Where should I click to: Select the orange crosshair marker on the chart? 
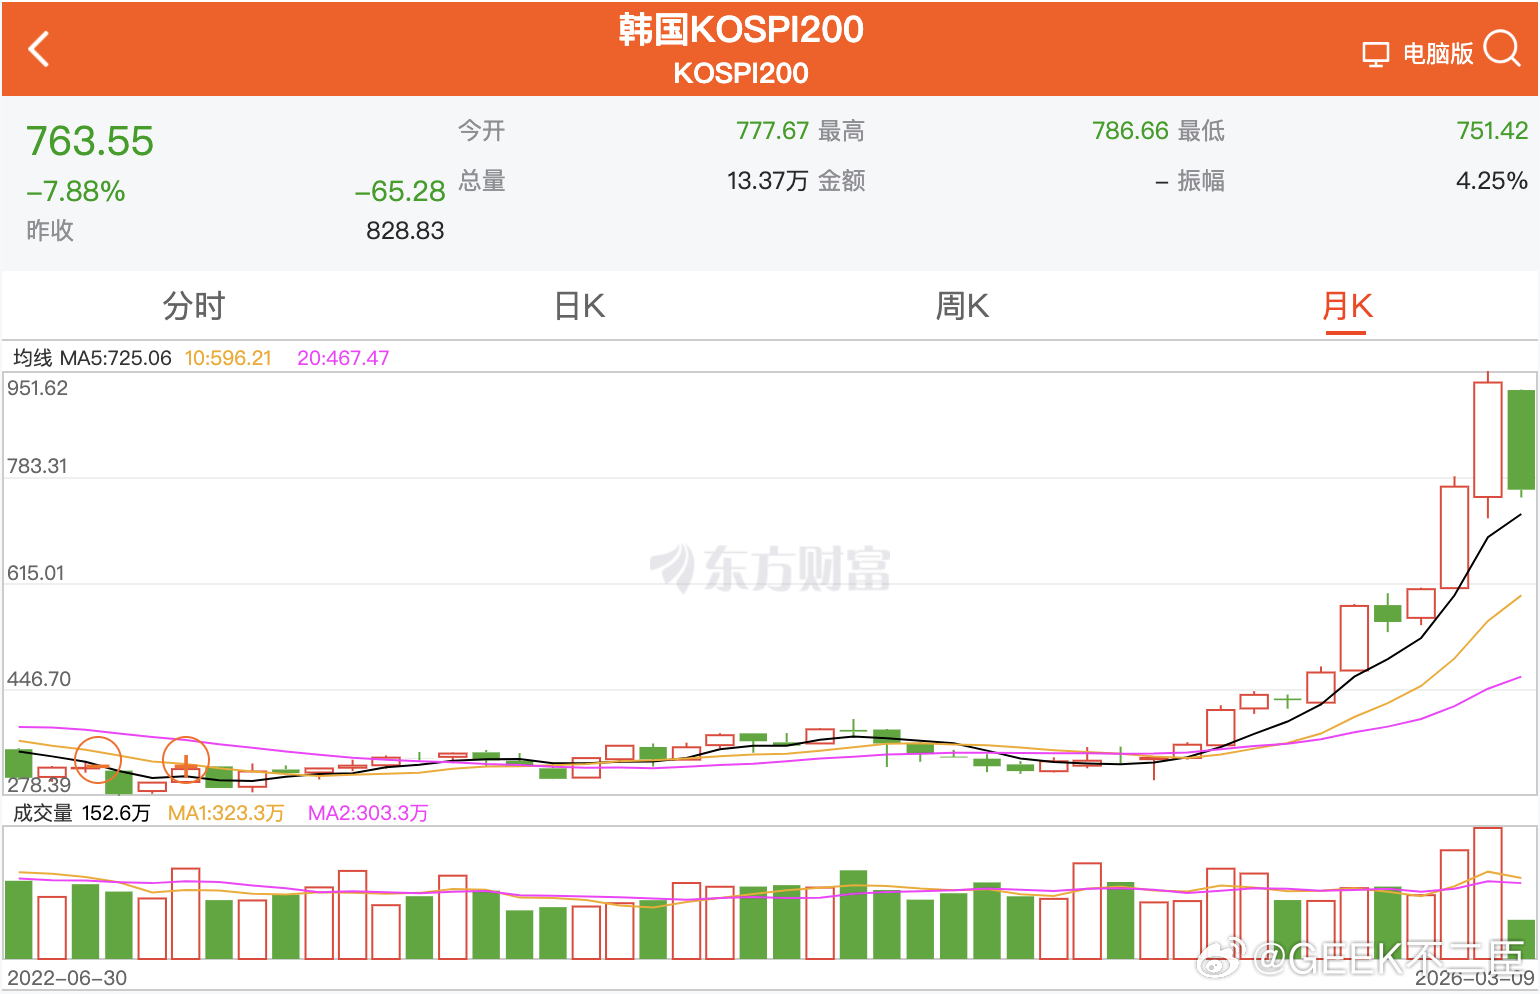(x=186, y=764)
